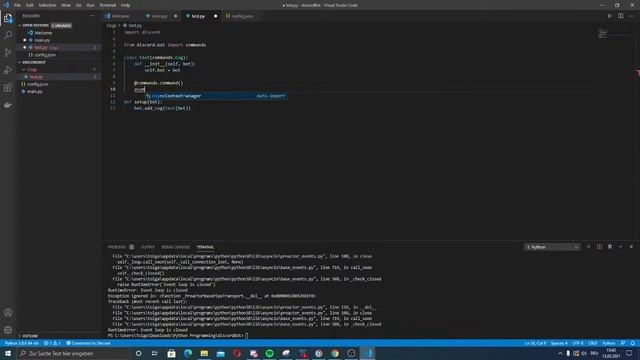Close the terminal panel
Screen dimensions: 640x360
point(631,247)
